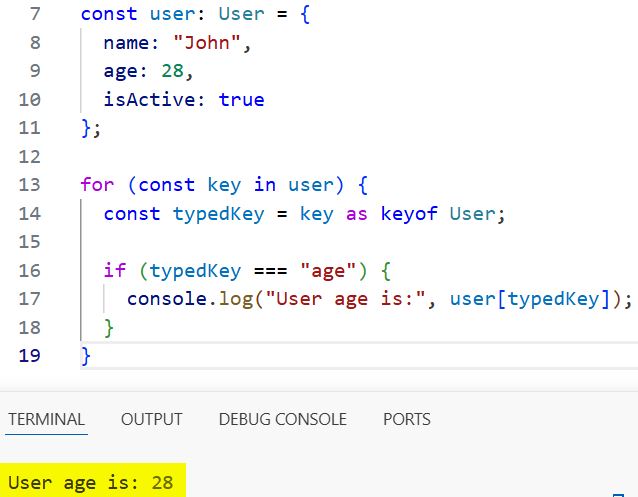Click line number 19 in gutter
This screenshot has height=497, width=638.
[x=30, y=356]
